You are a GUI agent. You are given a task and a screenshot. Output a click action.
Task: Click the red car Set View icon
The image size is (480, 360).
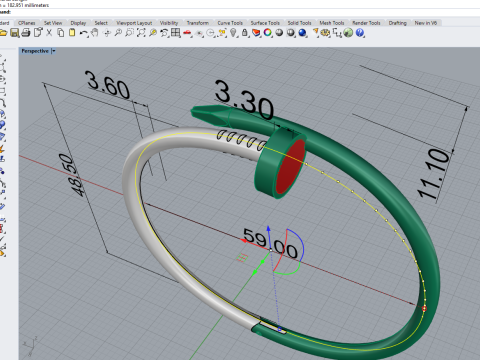click(187, 33)
